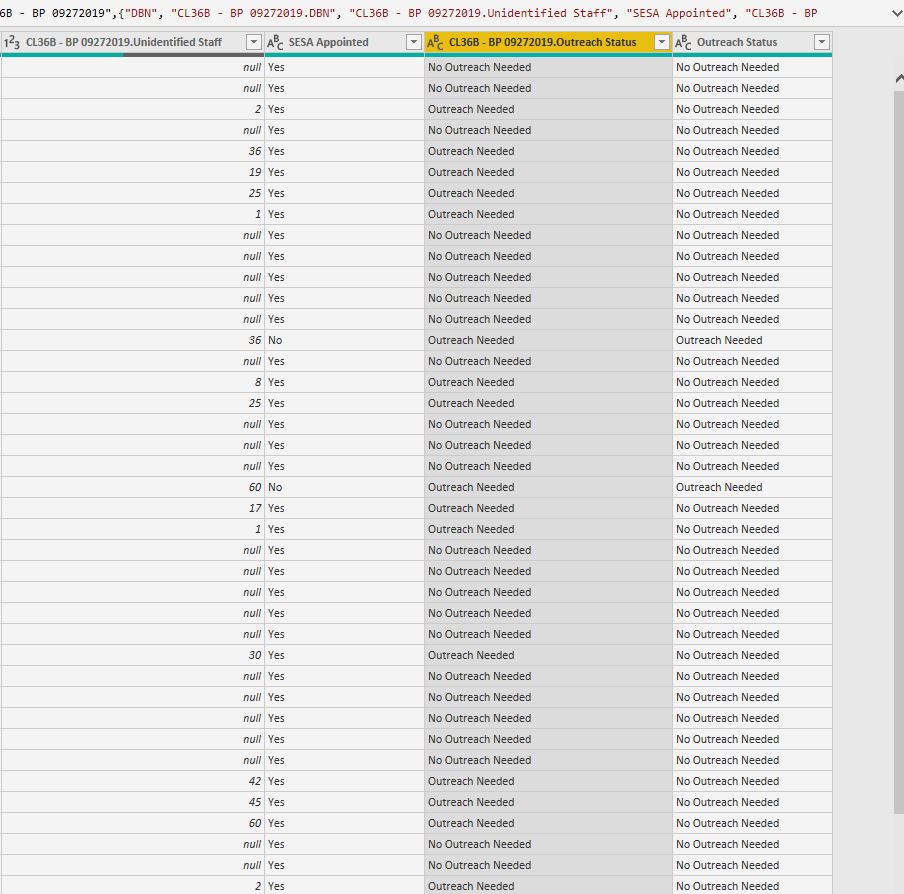
Task: Open filter dropdown on highlighted CL36B Outreach Status column
Action: pyautogui.click(x=662, y=42)
